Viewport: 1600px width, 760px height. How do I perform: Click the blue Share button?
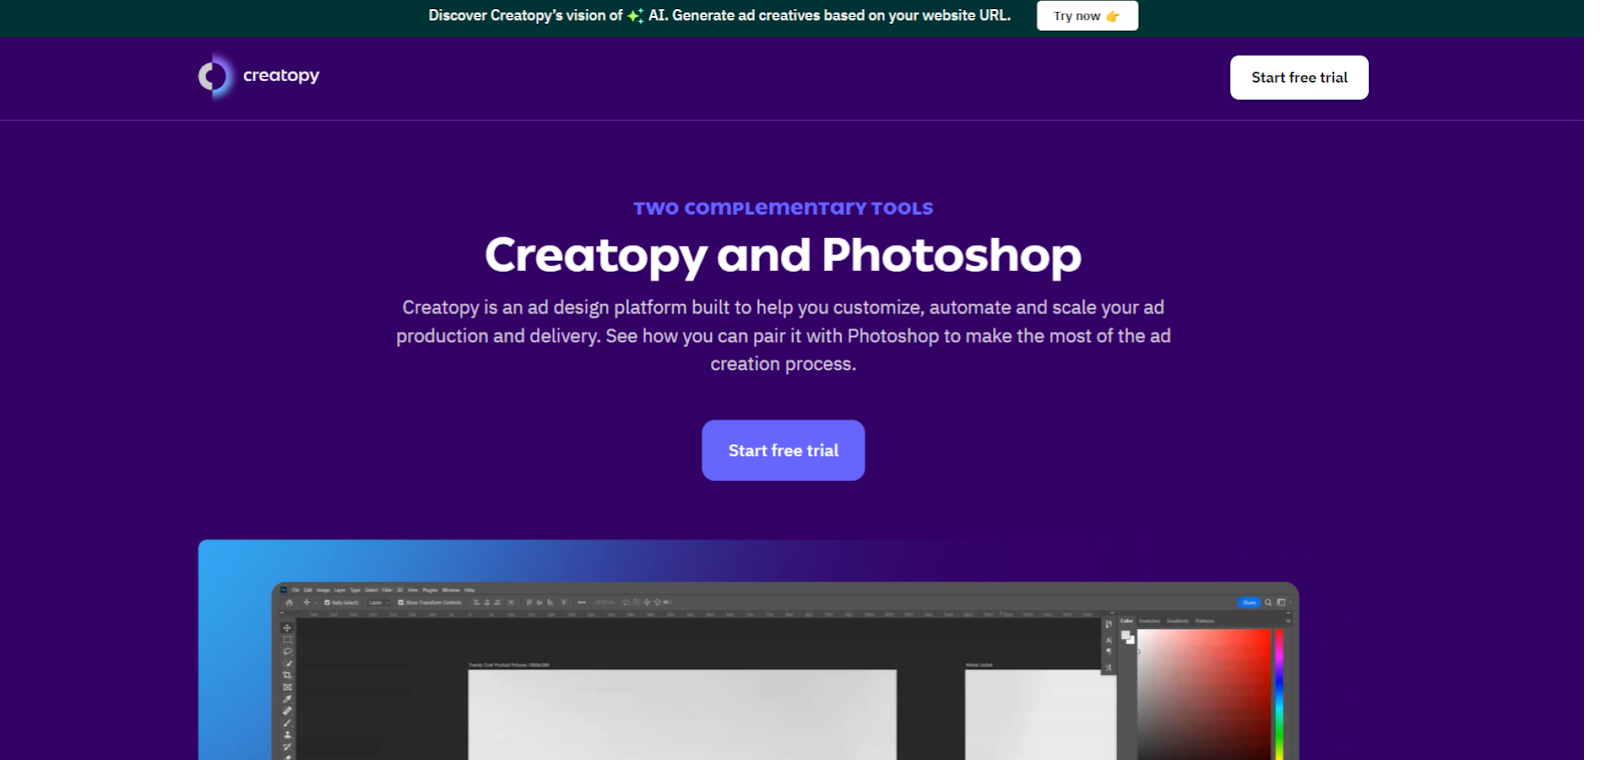point(1249,602)
